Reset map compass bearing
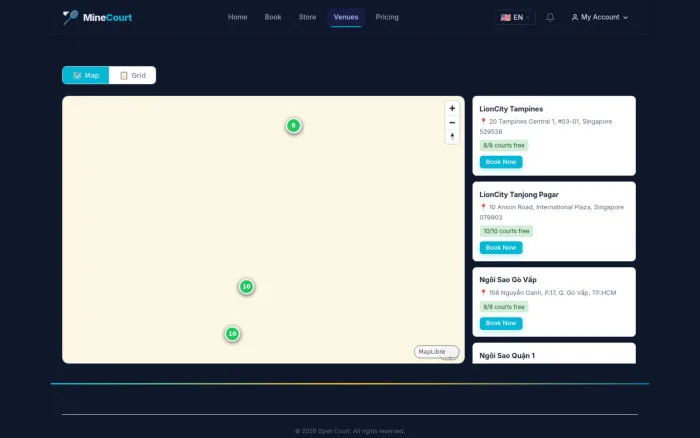 point(452,137)
